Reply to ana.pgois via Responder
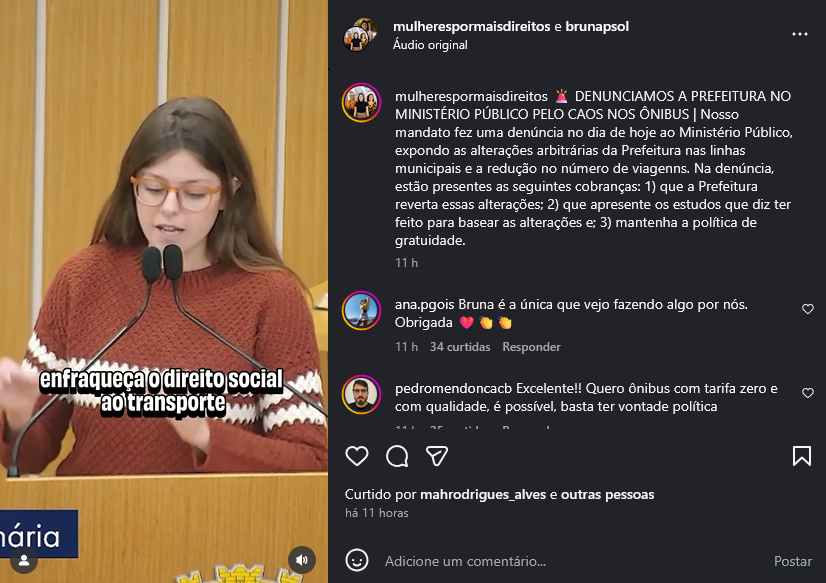Image resolution: width=826 pixels, height=583 pixels. click(531, 347)
